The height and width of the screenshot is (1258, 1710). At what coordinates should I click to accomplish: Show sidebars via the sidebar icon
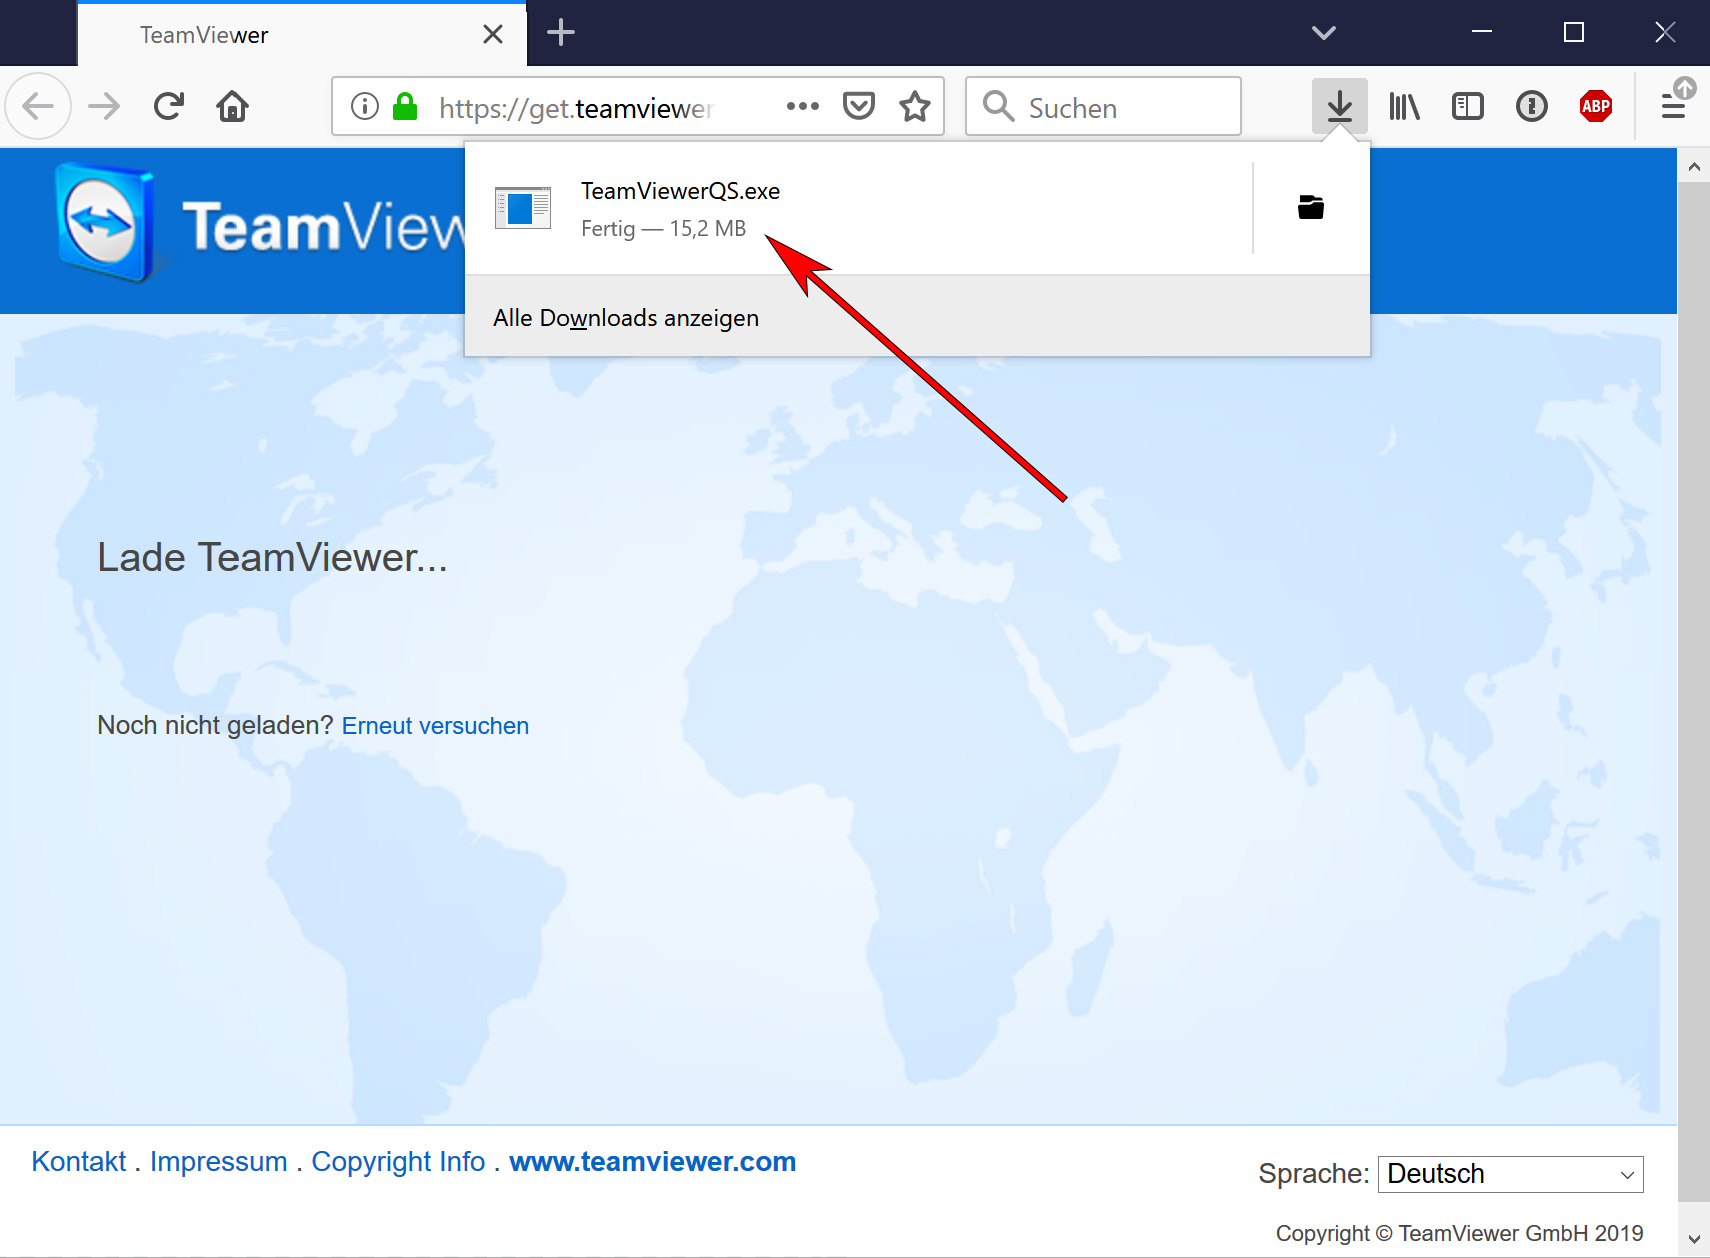point(1468,106)
